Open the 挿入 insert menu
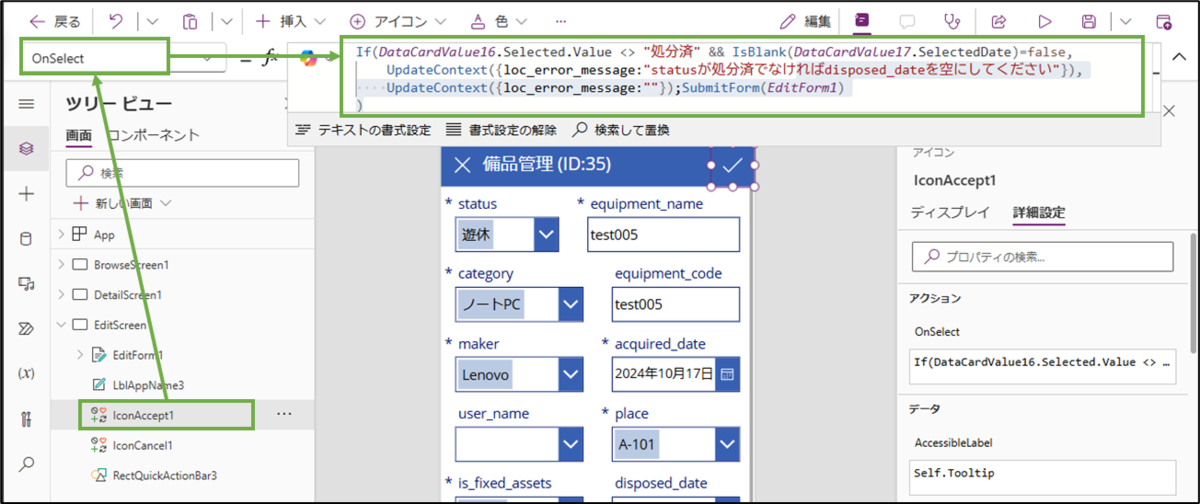Screen dimensions: 1200x504 click(290, 20)
